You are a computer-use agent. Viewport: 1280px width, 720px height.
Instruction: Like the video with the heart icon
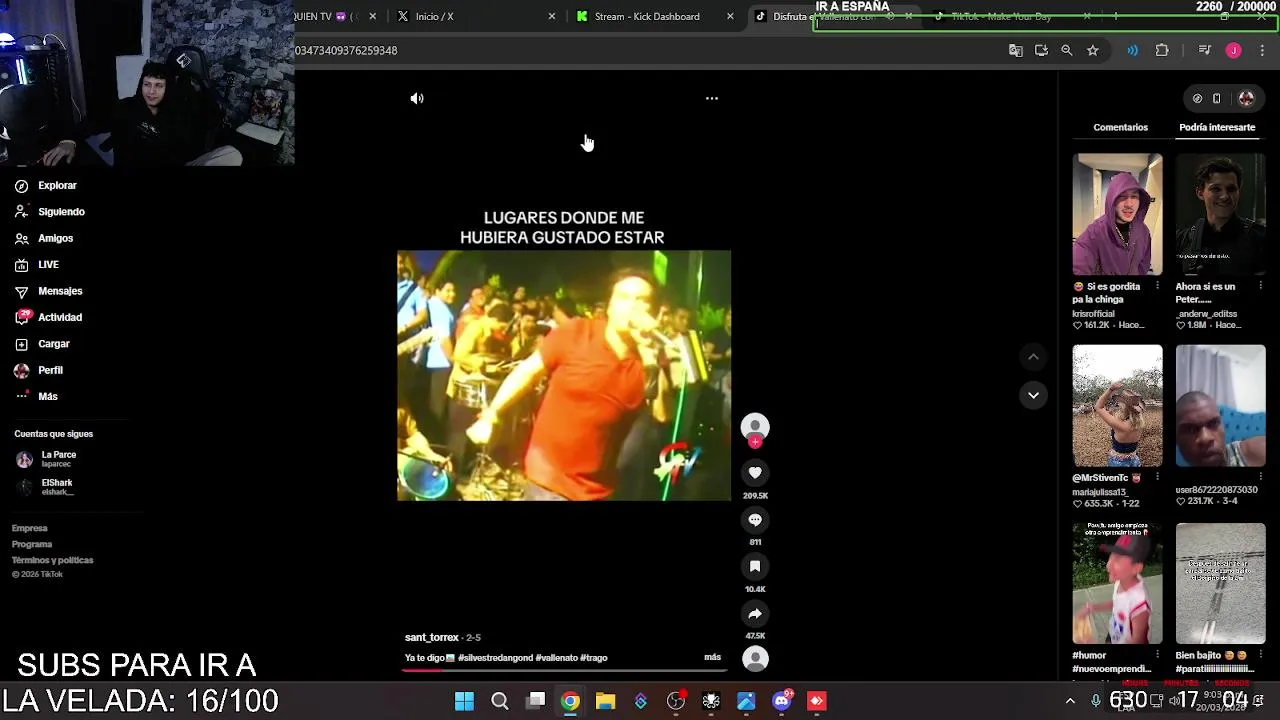[755, 473]
